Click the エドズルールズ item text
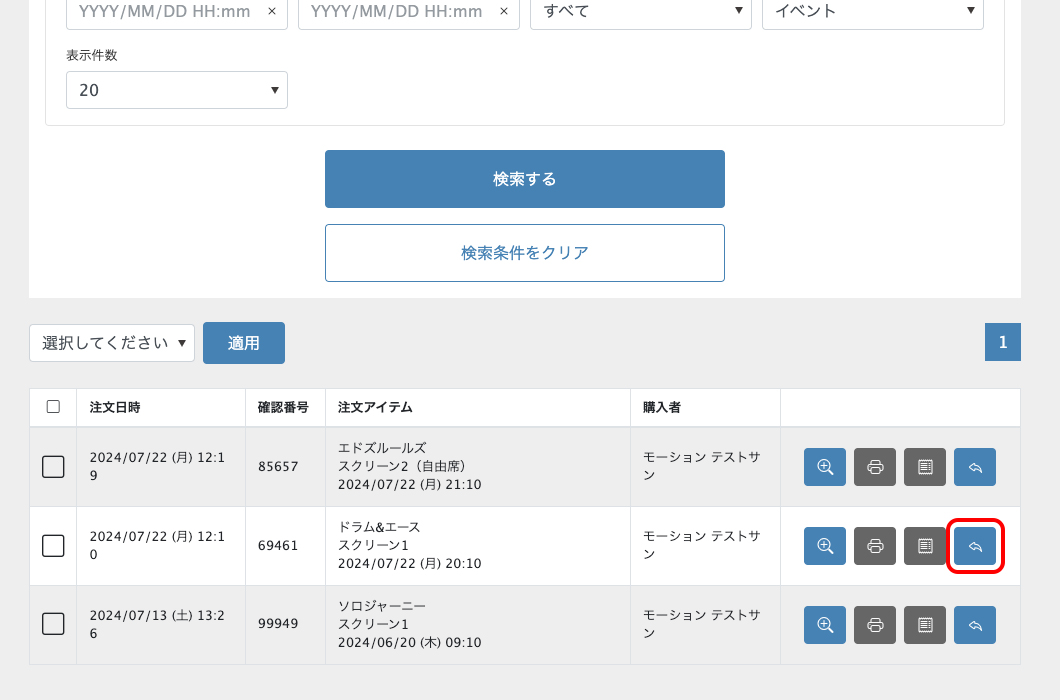This screenshot has height=700, width=1060. [382, 448]
